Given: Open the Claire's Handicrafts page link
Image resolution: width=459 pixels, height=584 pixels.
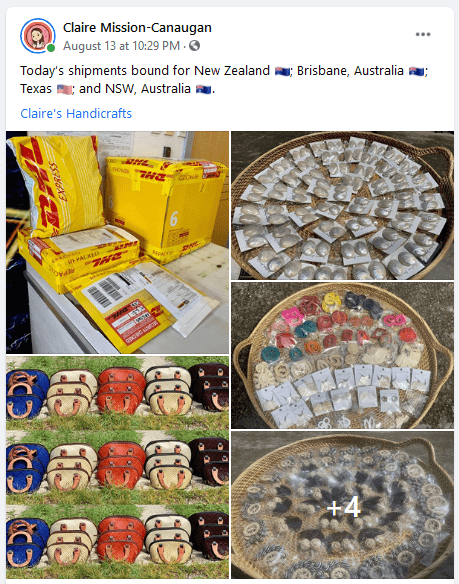Looking at the screenshot, I should (x=76, y=113).
